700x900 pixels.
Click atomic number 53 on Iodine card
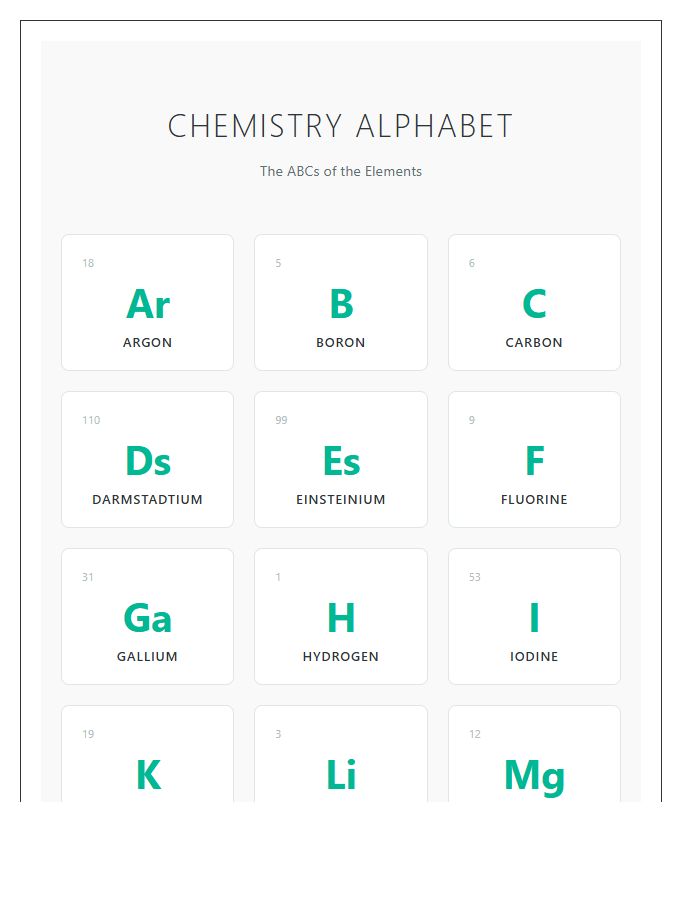click(475, 577)
